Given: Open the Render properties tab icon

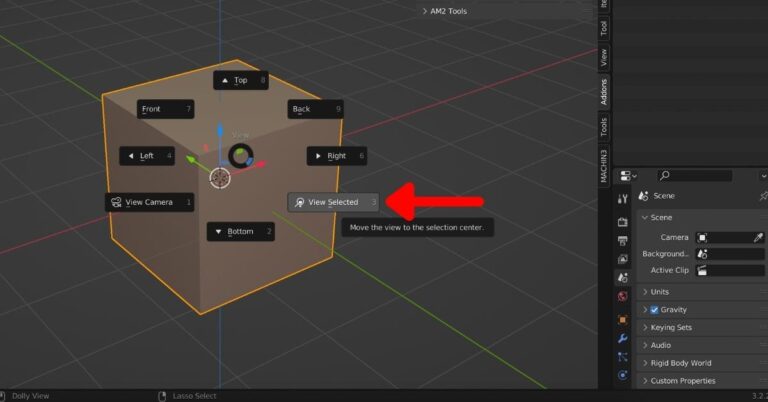Looking at the screenshot, I should (x=622, y=221).
